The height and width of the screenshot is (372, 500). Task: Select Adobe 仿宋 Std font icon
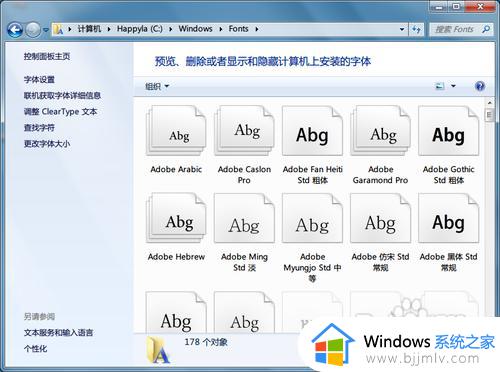pyautogui.click(x=380, y=218)
